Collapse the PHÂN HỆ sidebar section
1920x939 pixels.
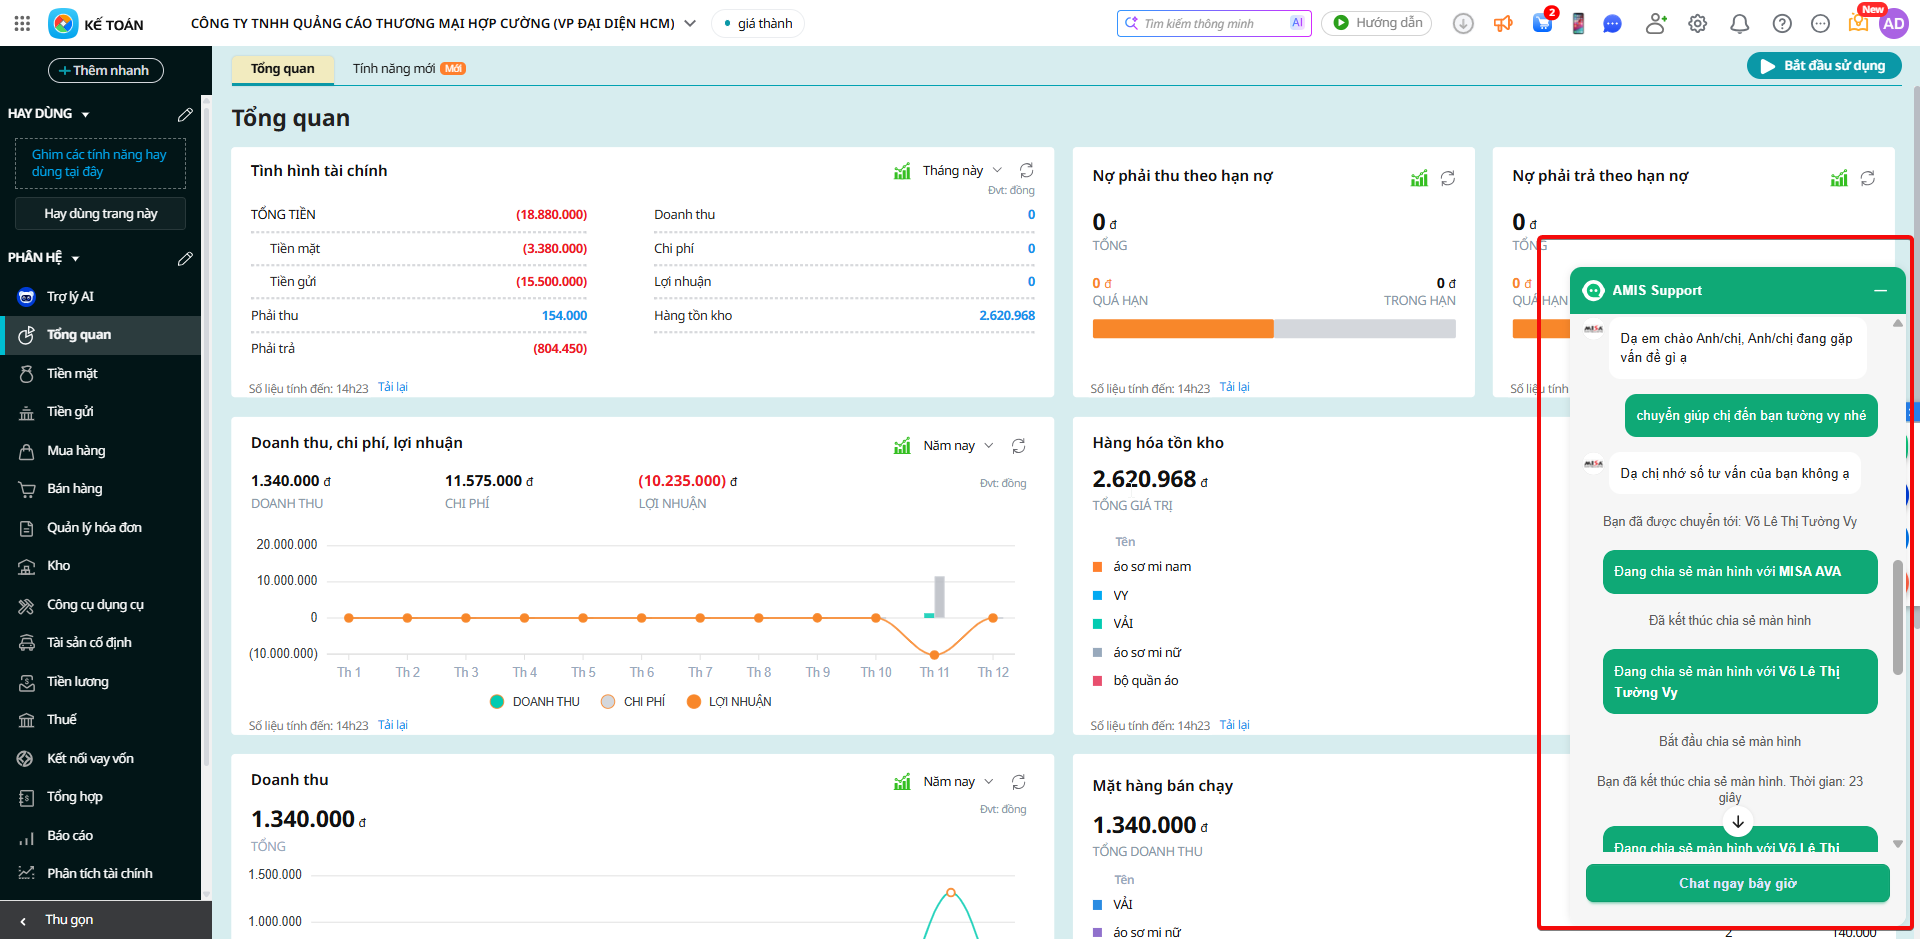[75, 258]
